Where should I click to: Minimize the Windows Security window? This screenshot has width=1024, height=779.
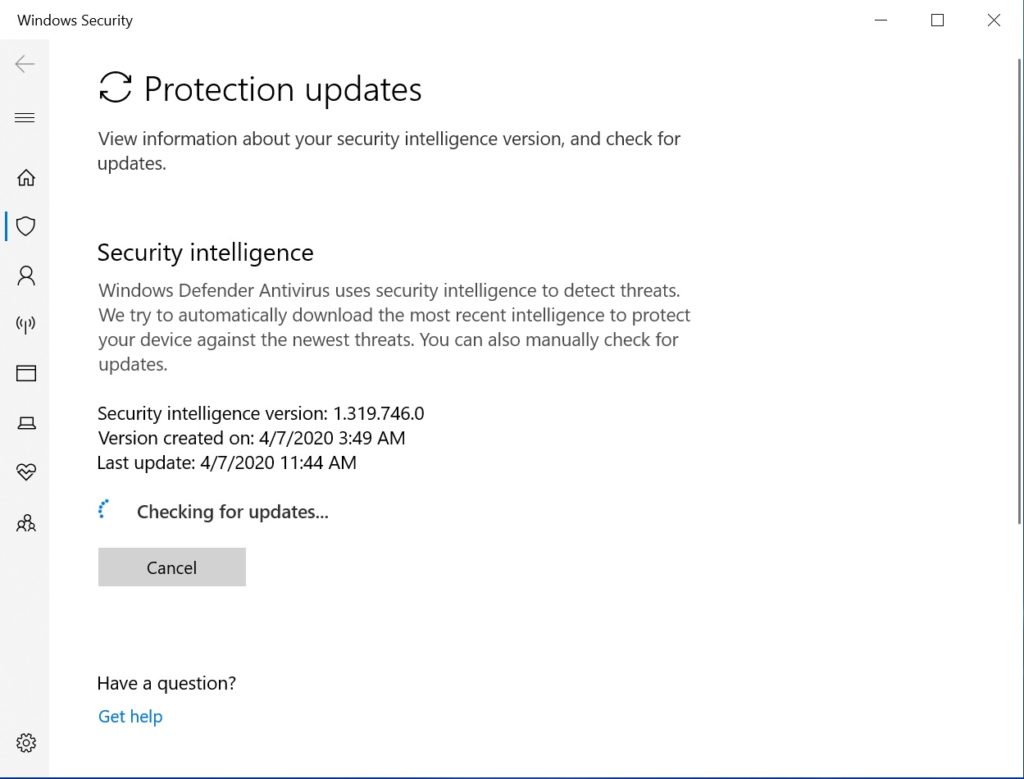[878, 19]
